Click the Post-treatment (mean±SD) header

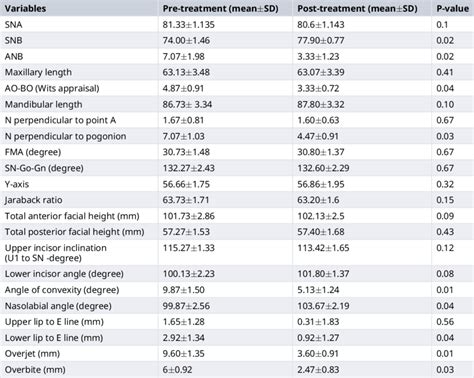pos(357,8)
